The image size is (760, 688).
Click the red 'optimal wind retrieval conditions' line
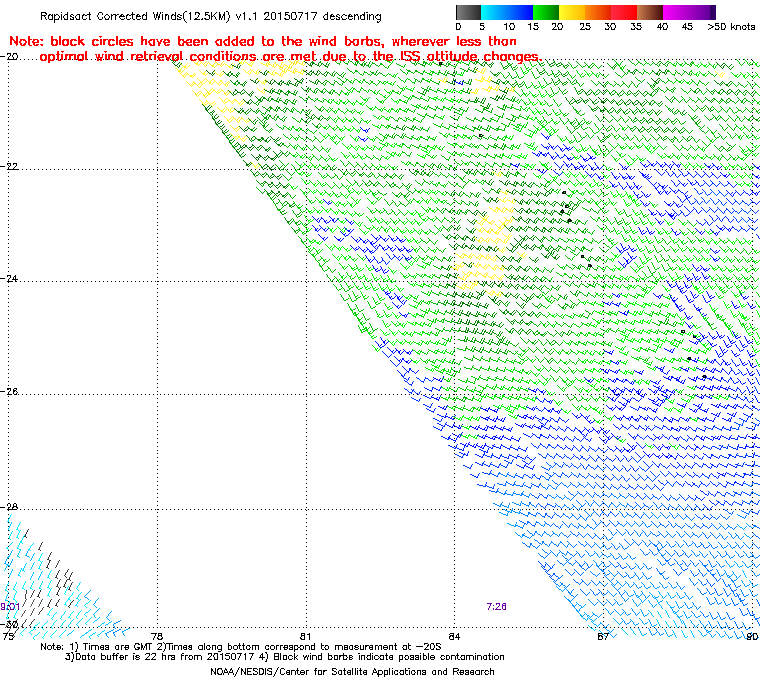[290, 57]
